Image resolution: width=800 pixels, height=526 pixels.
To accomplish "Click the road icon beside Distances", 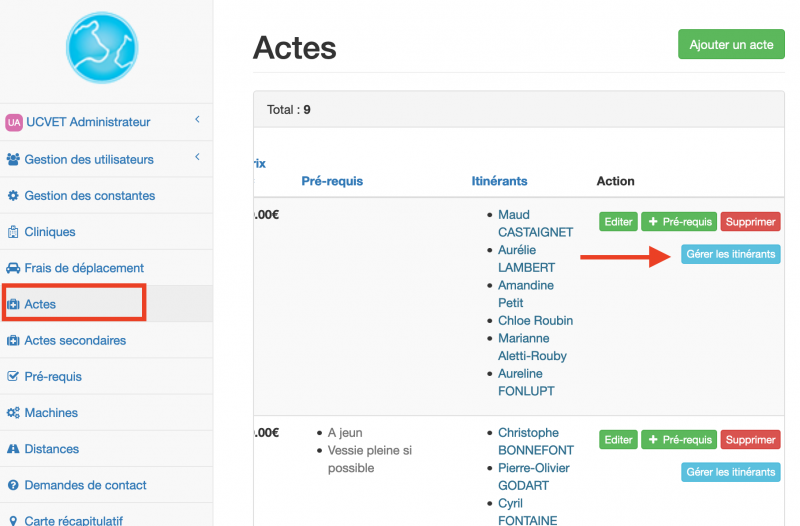I will click(14, 449).
